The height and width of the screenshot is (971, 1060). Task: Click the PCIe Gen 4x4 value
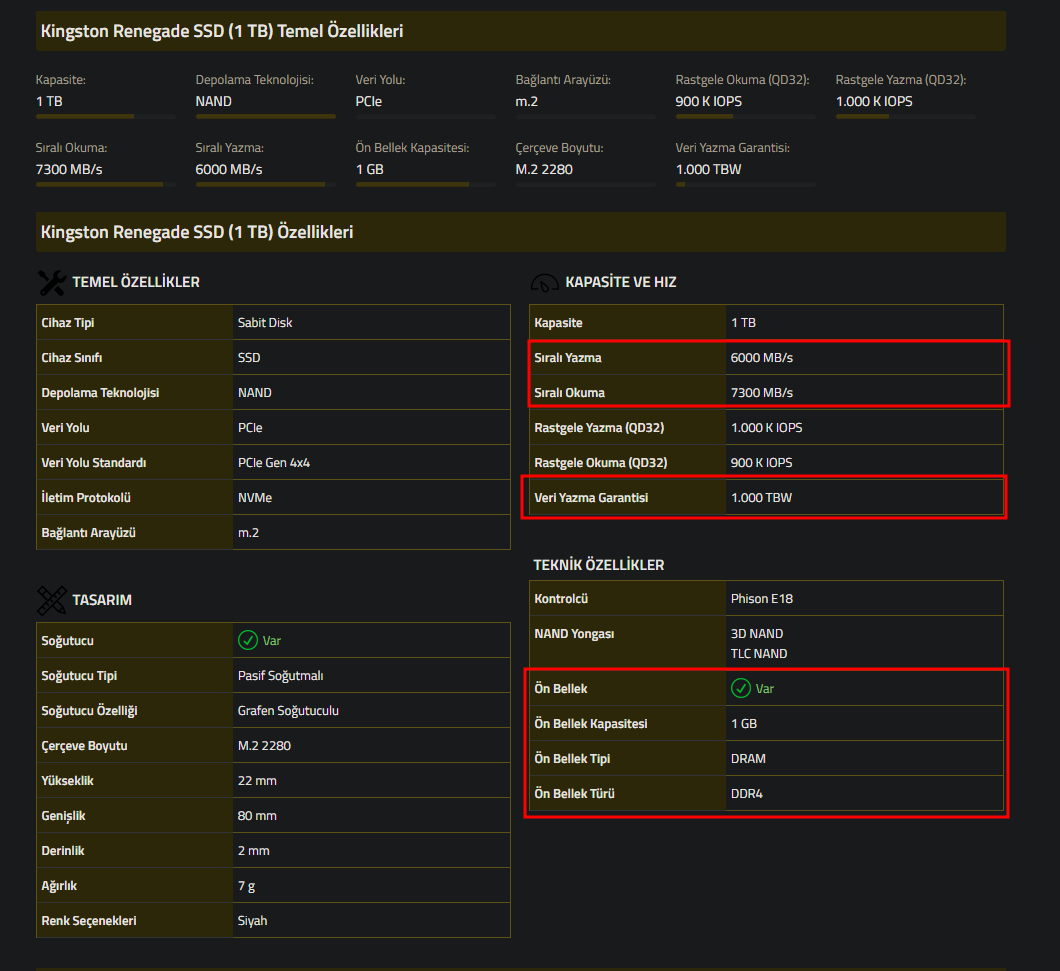(x=274, y=463)
